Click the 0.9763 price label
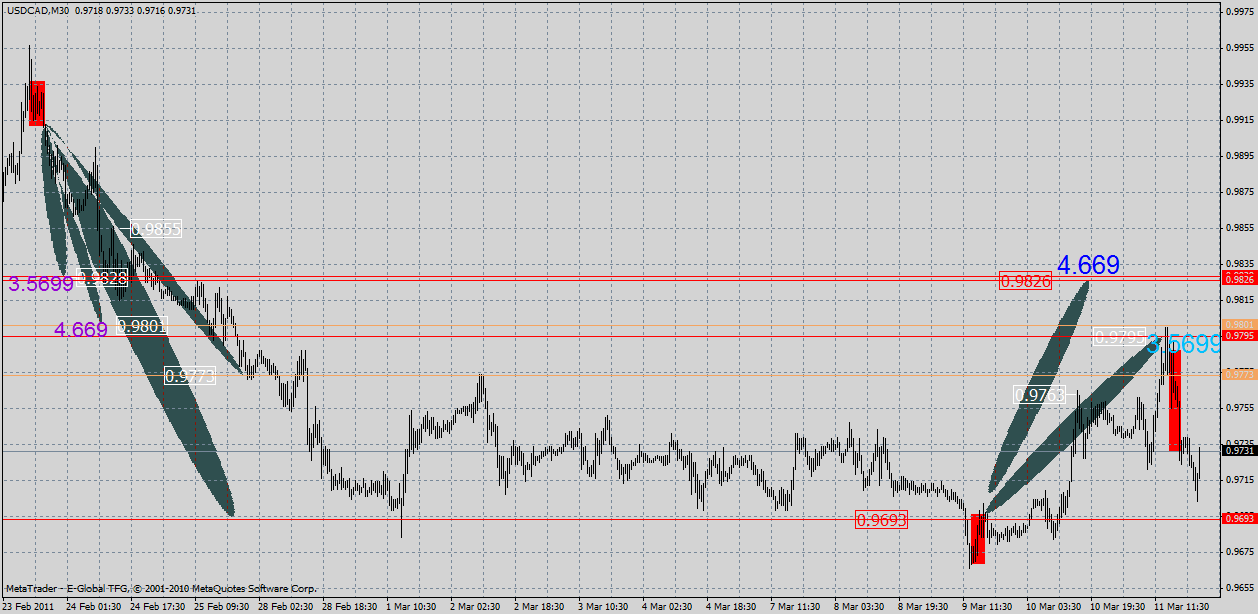 (1038, 396)
